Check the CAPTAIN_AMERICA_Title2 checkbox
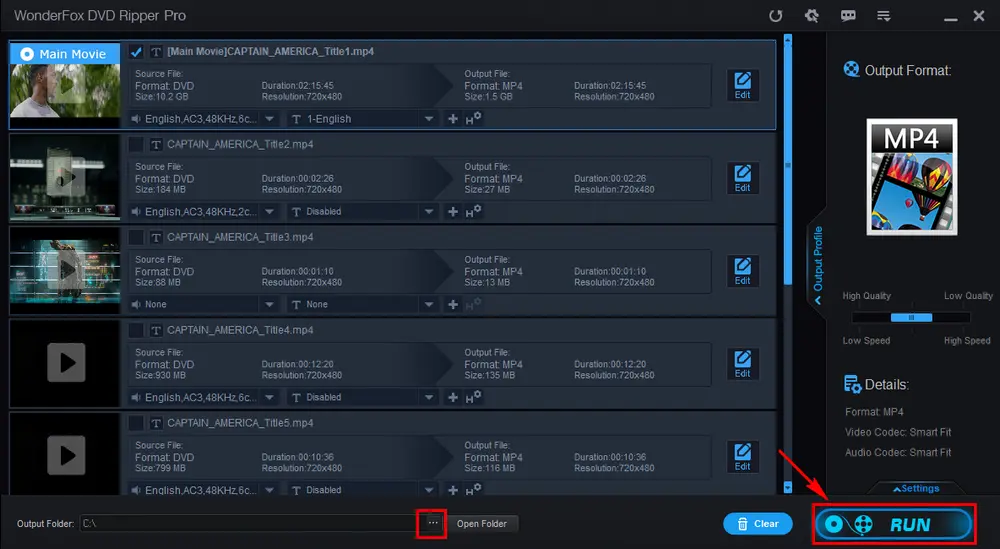The height and width of the screenshot is (549, 1000). pyautogui.click(x=136, y=144)
